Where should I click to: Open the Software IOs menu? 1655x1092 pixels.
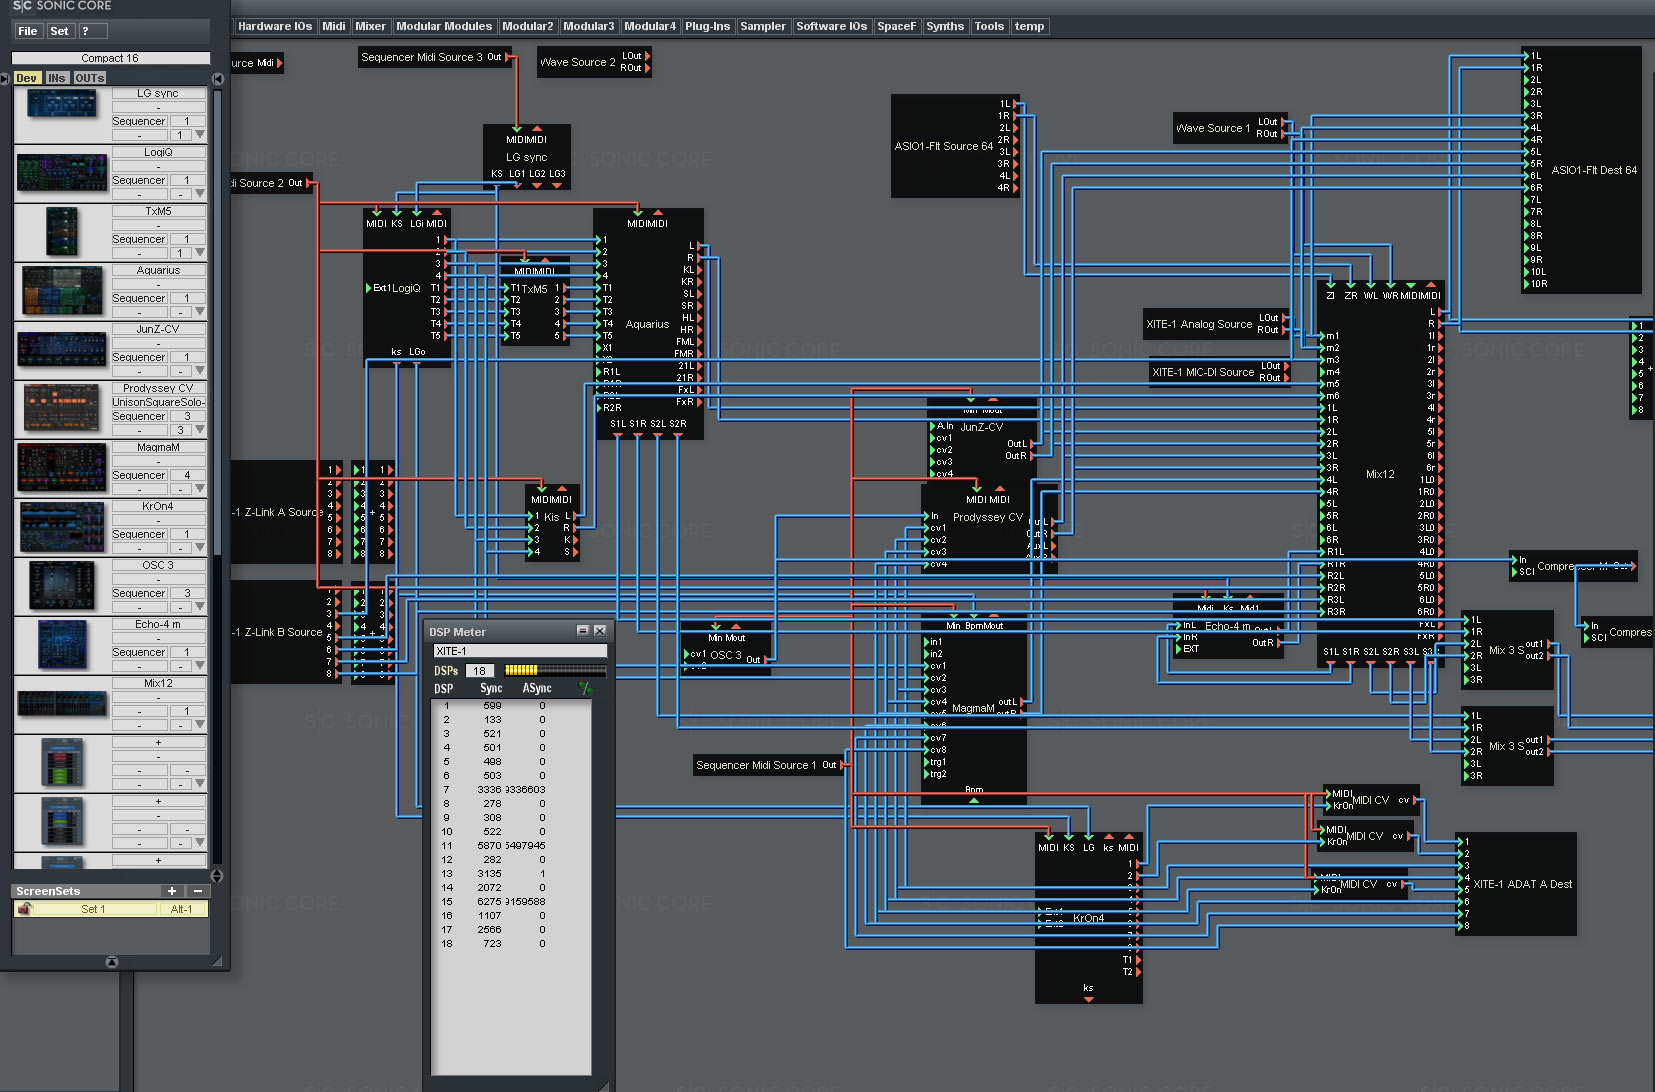[832, 26]
